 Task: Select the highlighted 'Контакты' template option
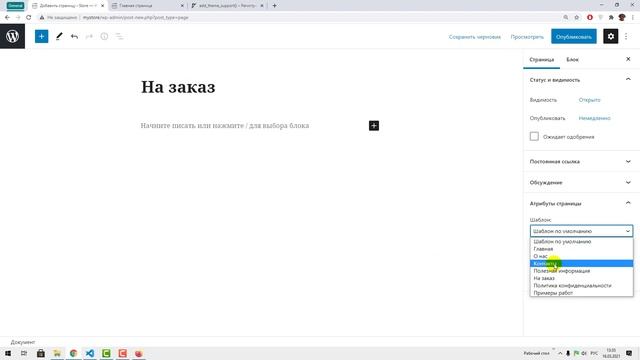point(582,264)
